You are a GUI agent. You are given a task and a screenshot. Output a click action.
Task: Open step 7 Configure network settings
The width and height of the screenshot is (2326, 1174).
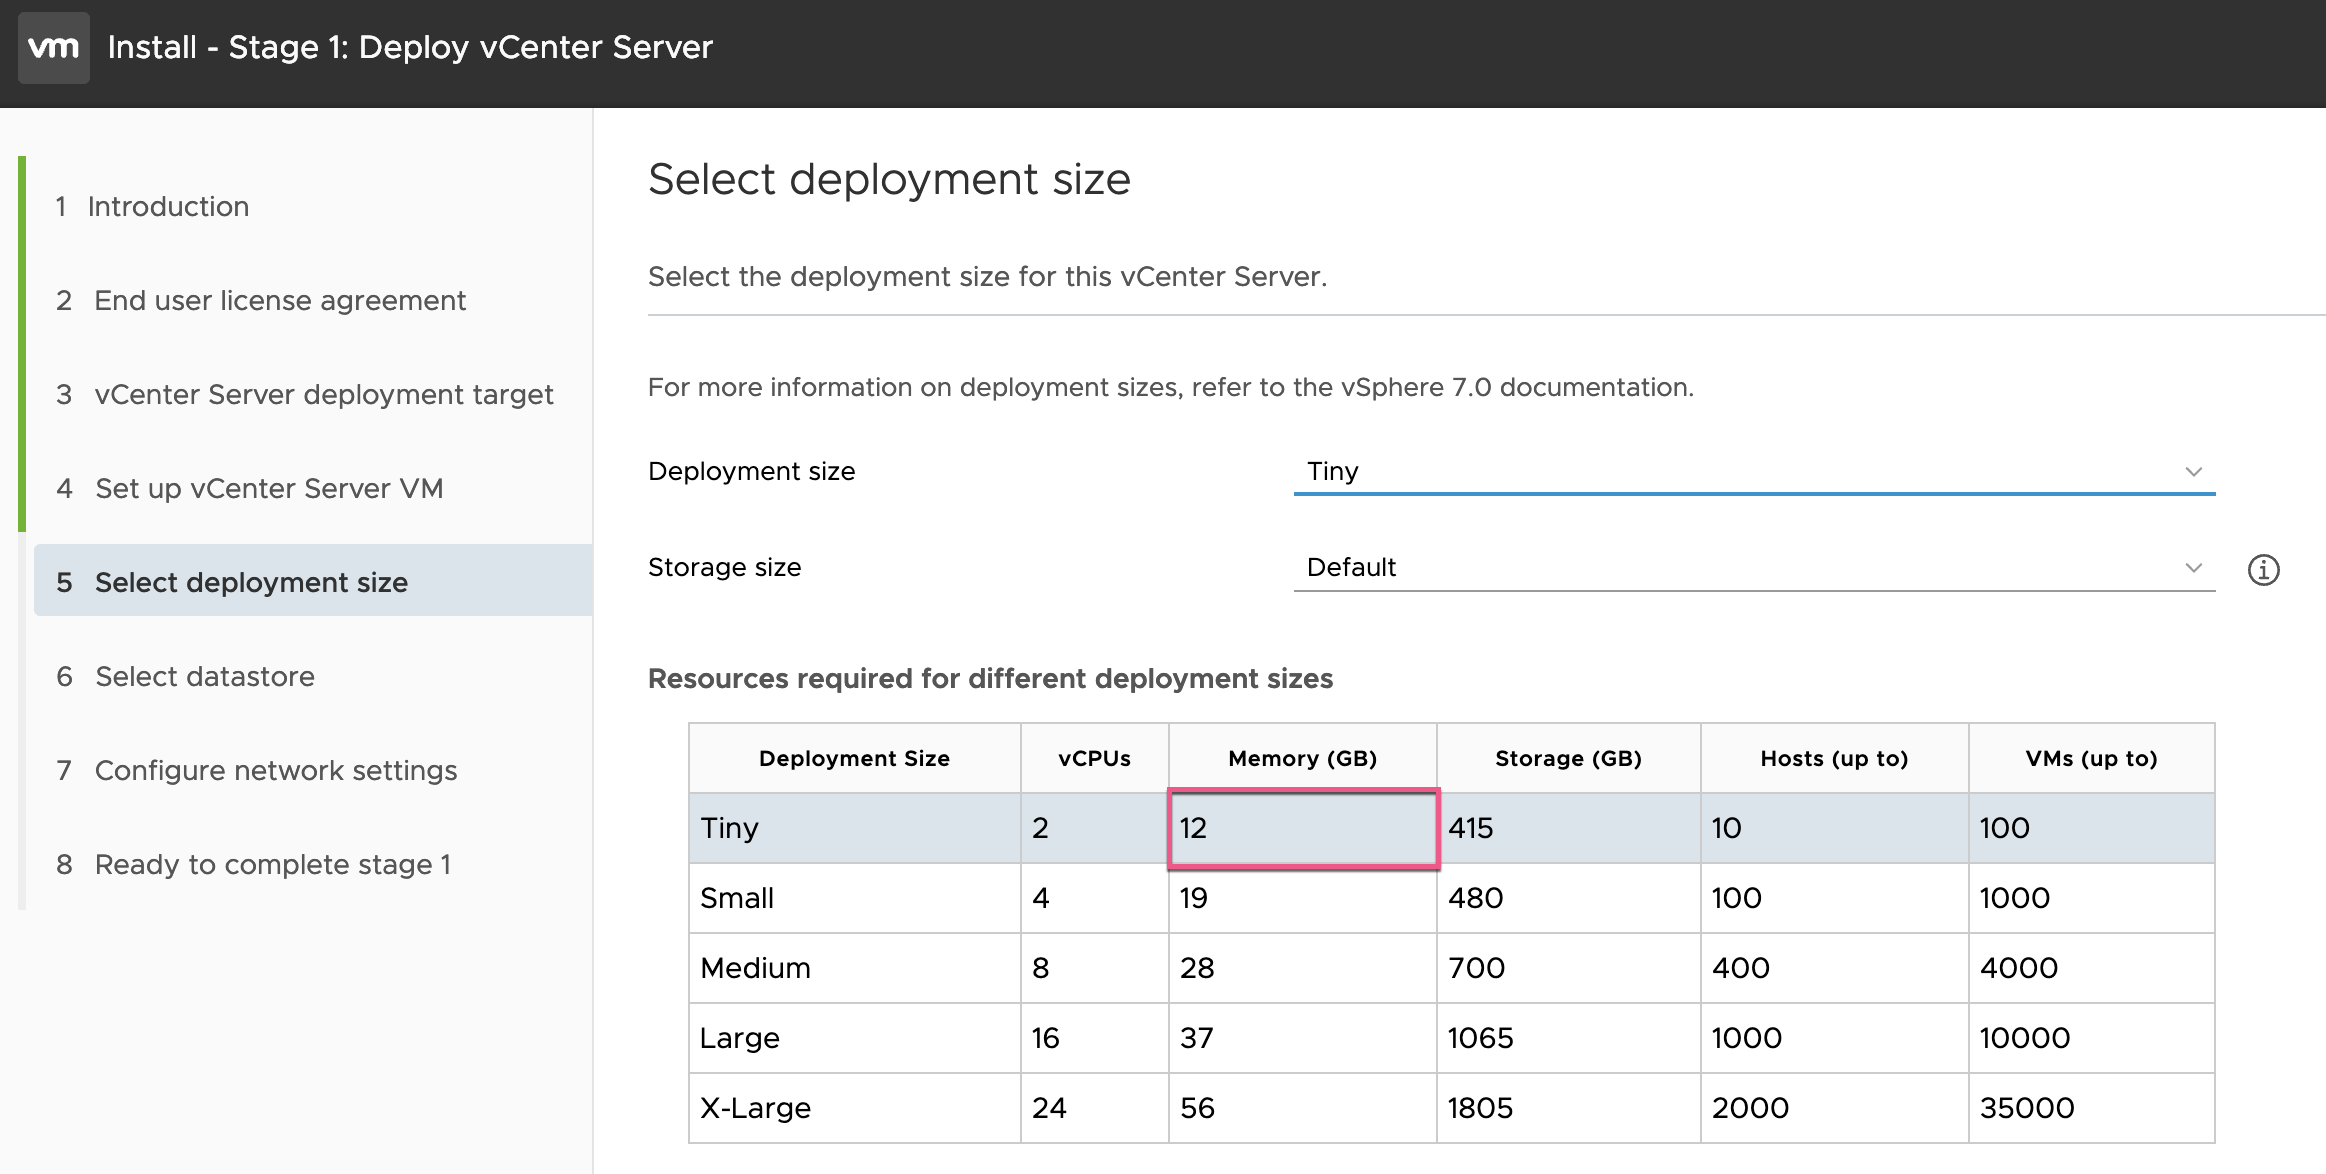[256, 770]
